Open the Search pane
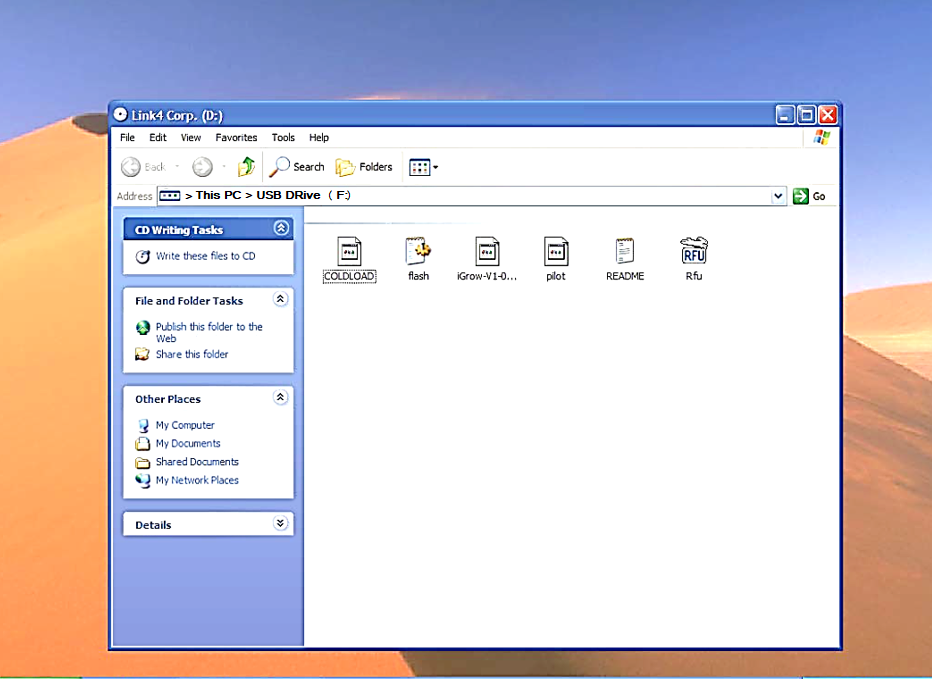Image resolution: width=932 pixels, height=679 pixels. (x=297, y=167)
